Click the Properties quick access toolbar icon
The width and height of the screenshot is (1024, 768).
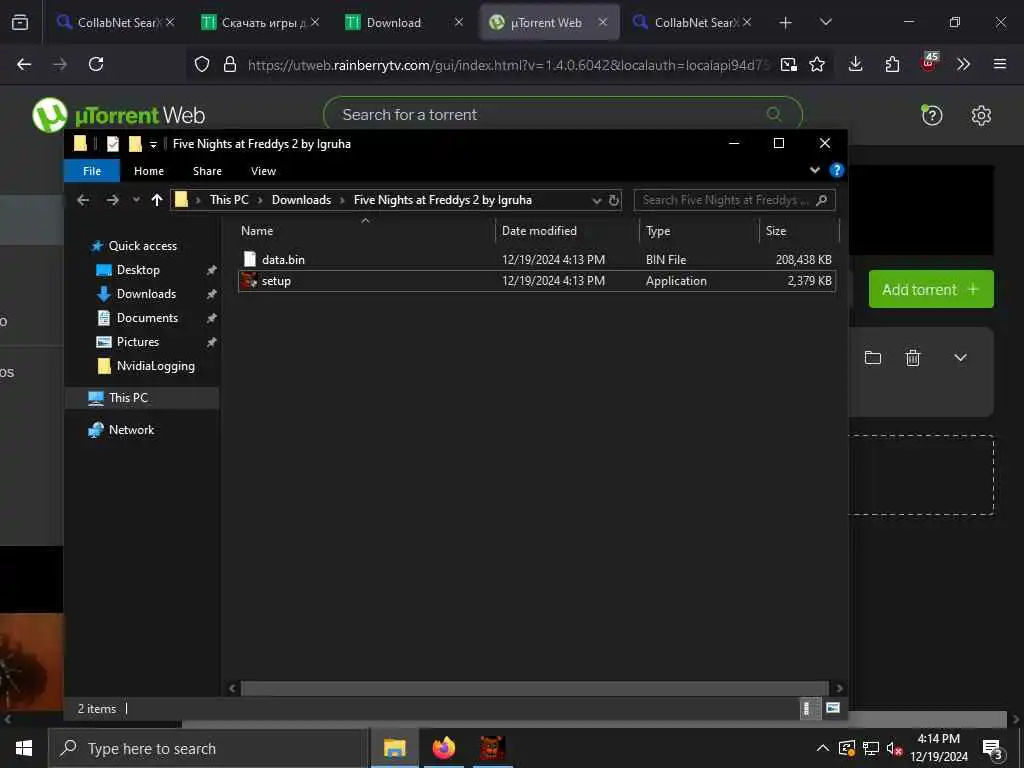(x=113, y=144)
